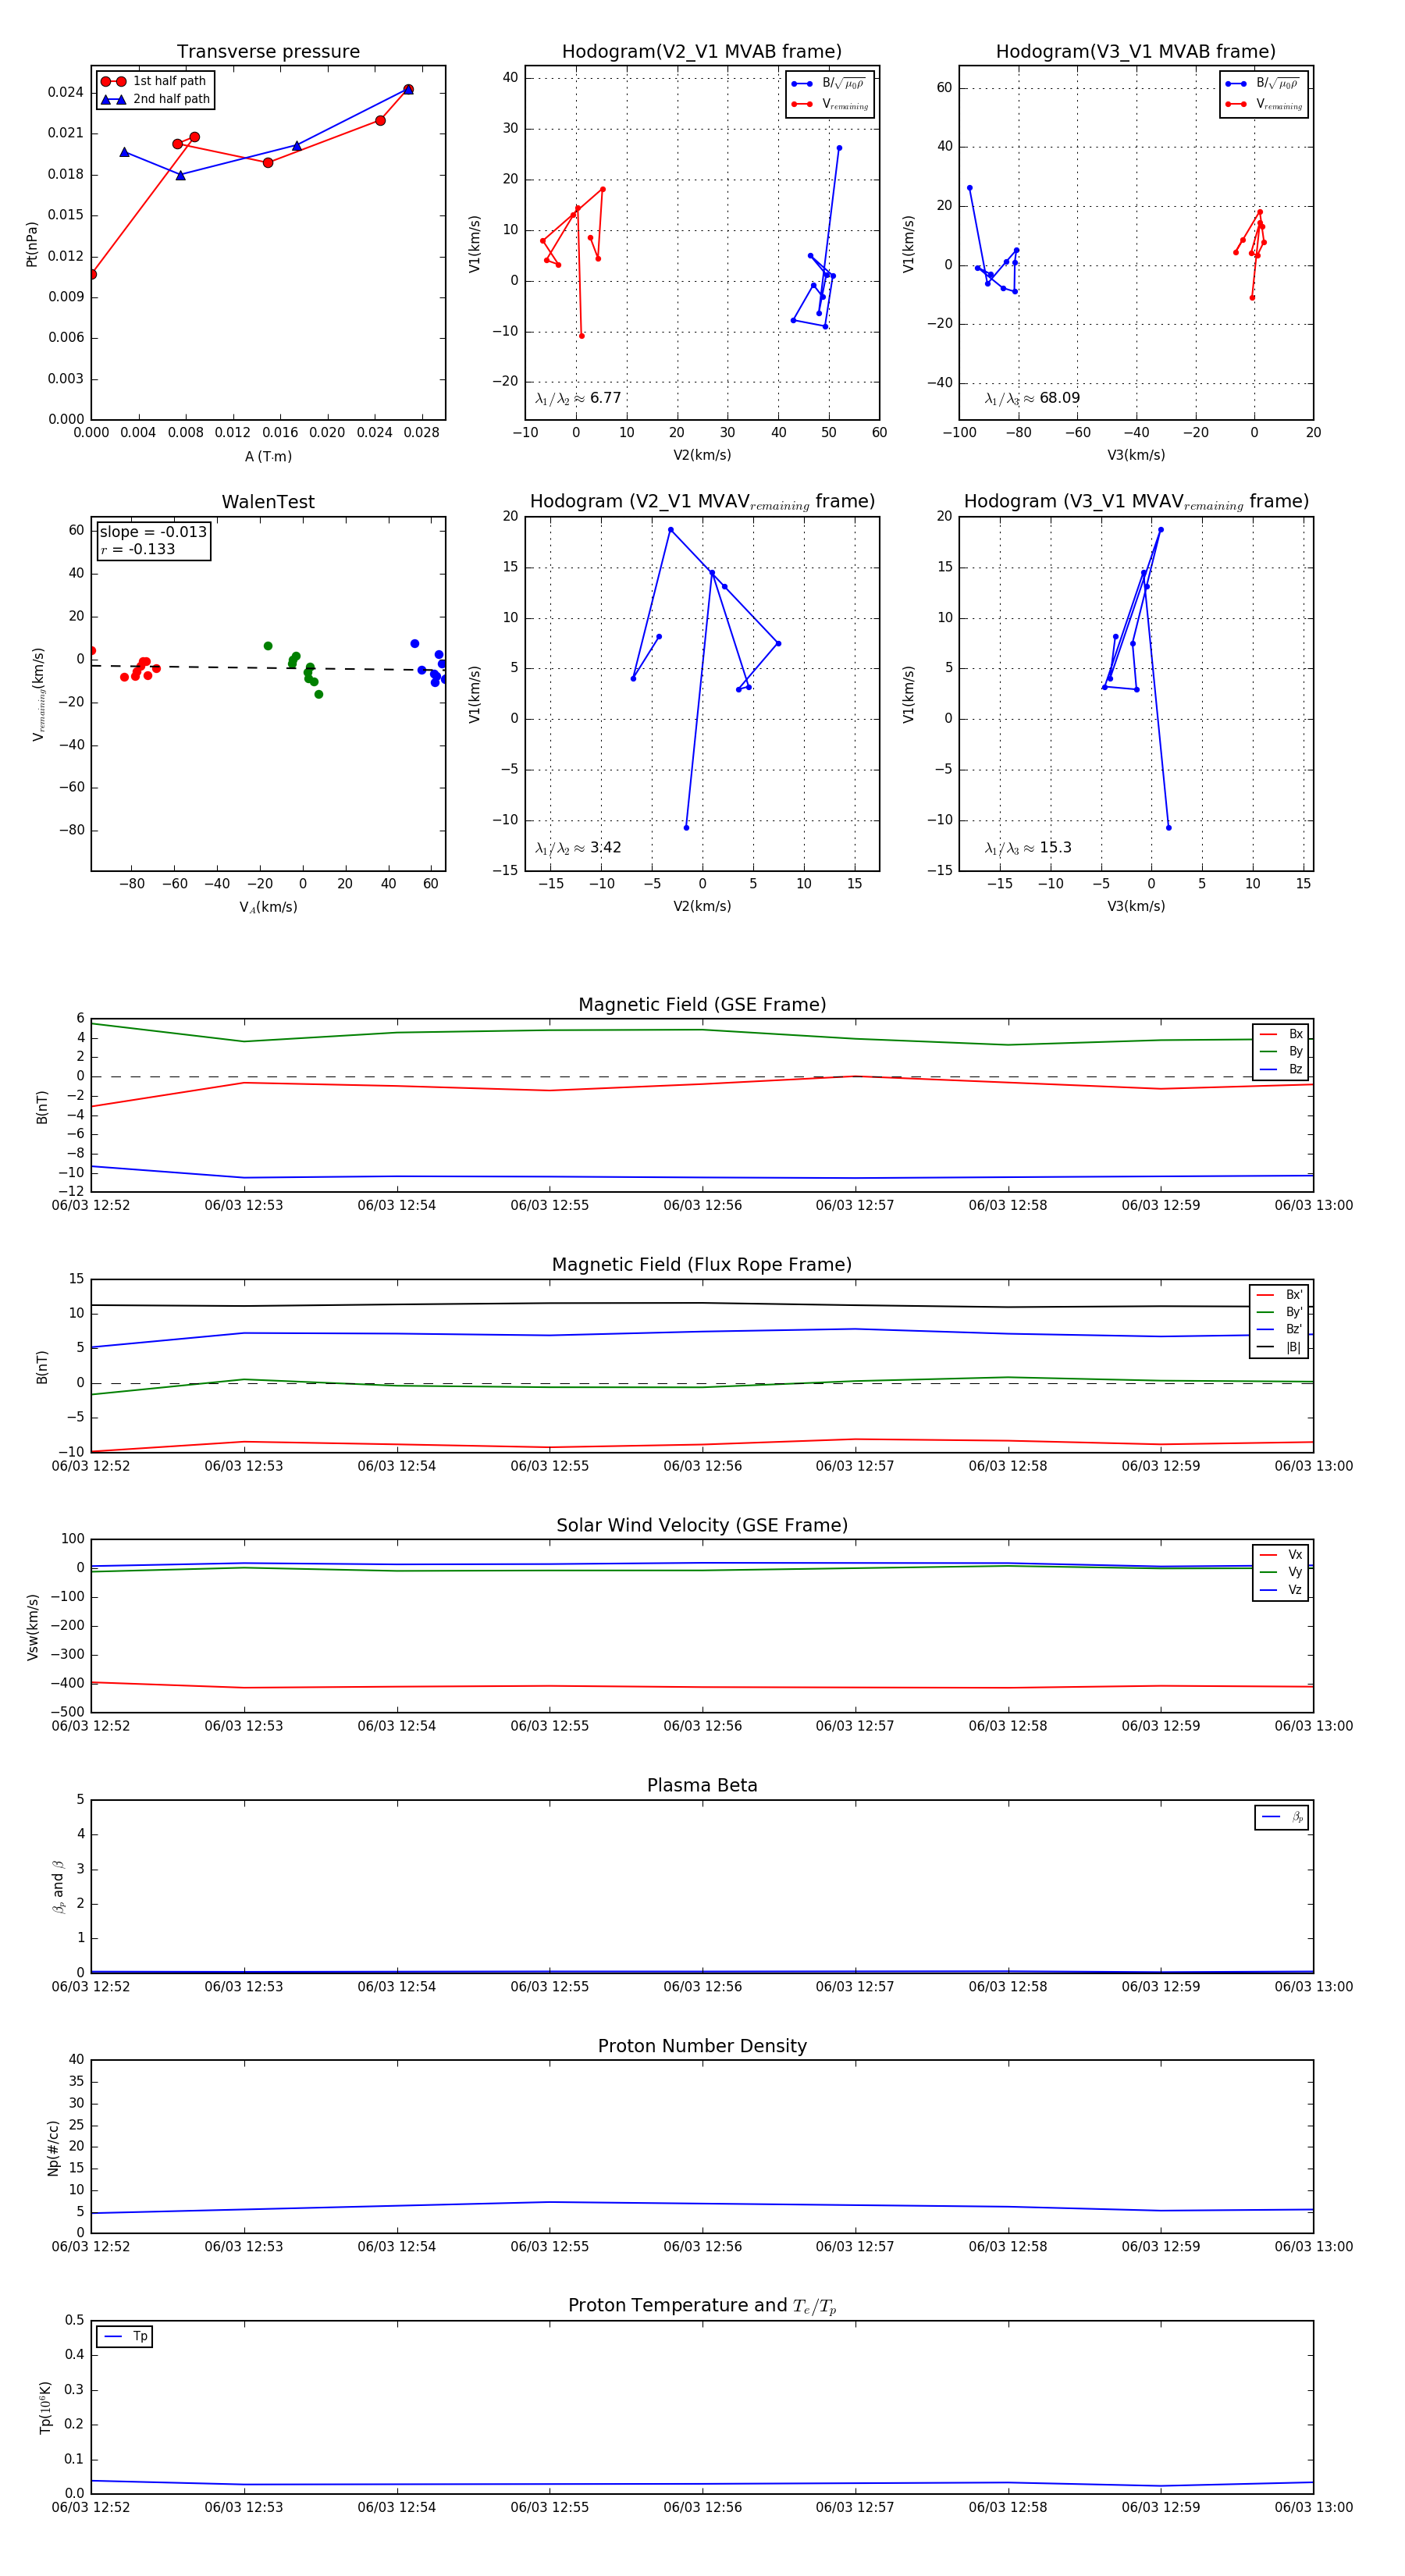Click the "Magnetic Field (Flux Rope Frame)" title

(702, 1265)
